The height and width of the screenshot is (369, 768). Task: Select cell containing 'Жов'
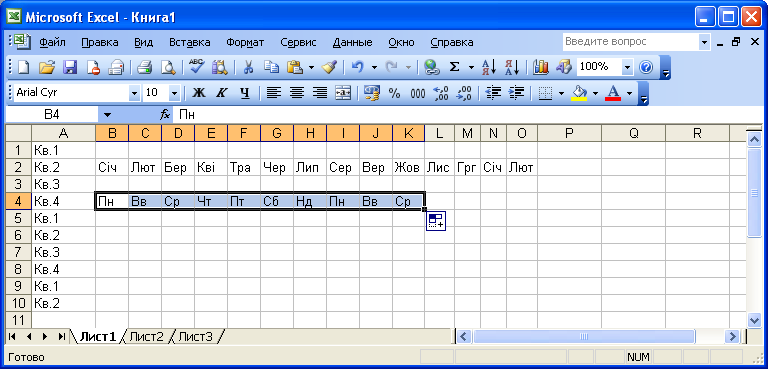(x=408, y=168)
